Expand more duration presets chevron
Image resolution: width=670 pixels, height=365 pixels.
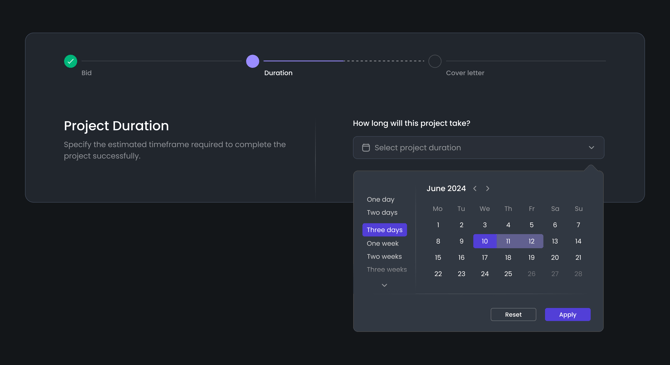point(384,285)
